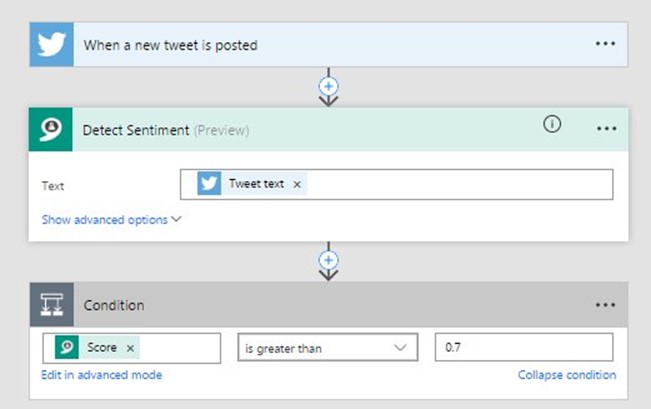The height and width of the screenshot is (409, 651).
Task: Insert a step above the Condition block
Action: (328, 259)
